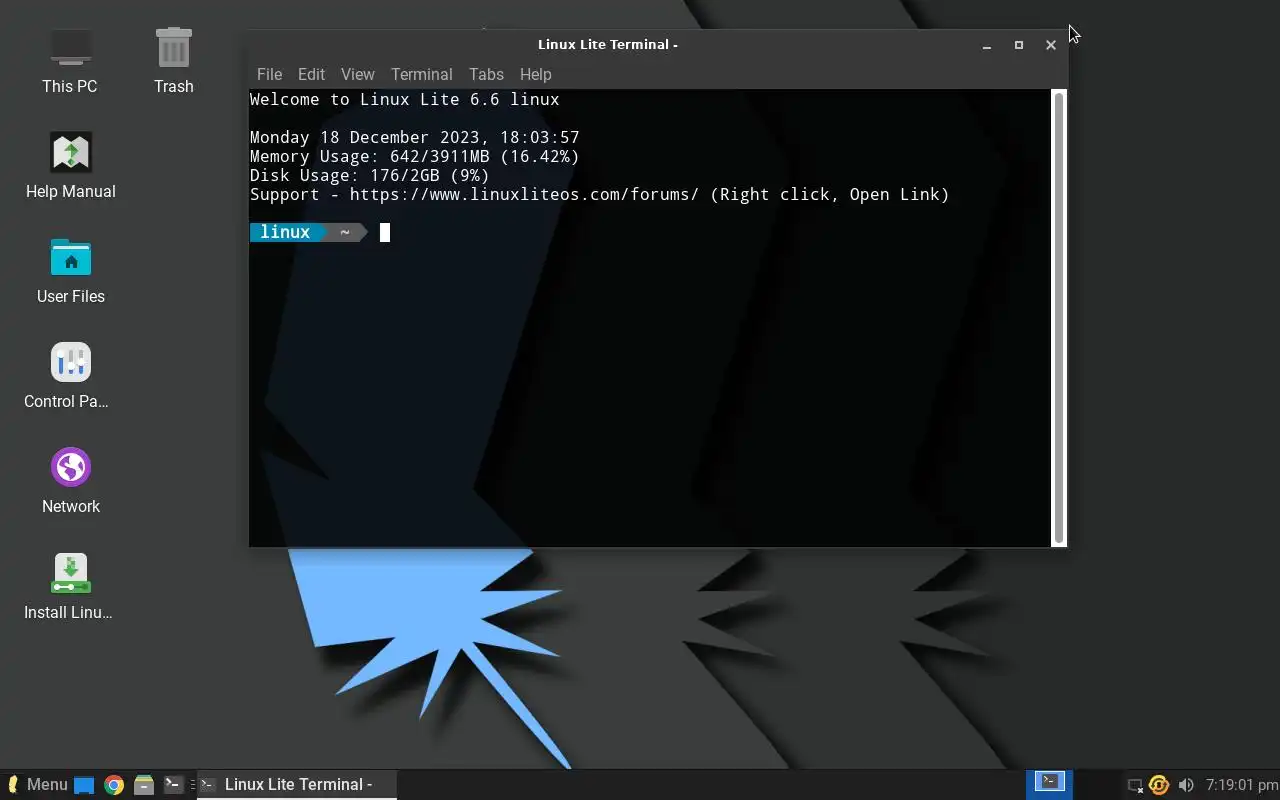Open the Menu start button
Viewport: 1280px width, 800px height.
[x=37, y=785]
